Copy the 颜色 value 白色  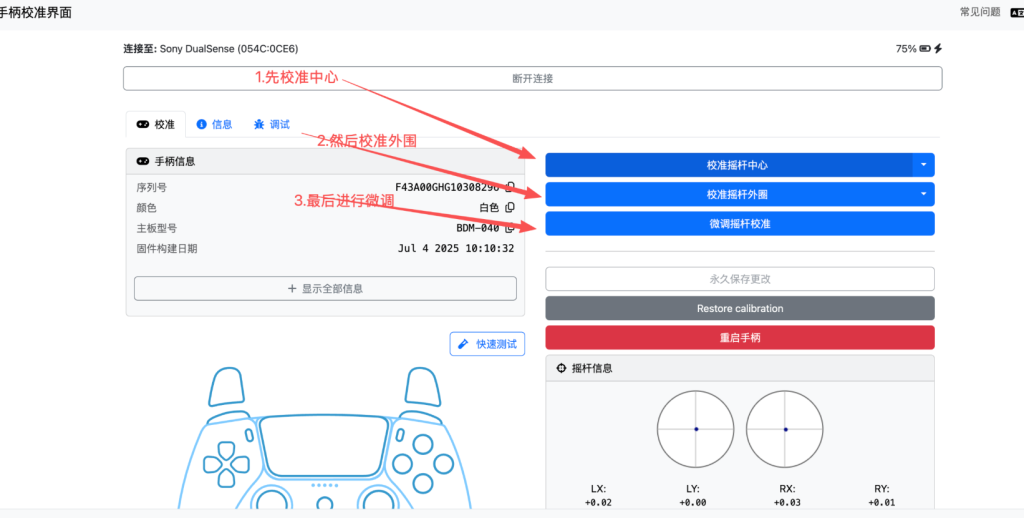click(511, 207)
